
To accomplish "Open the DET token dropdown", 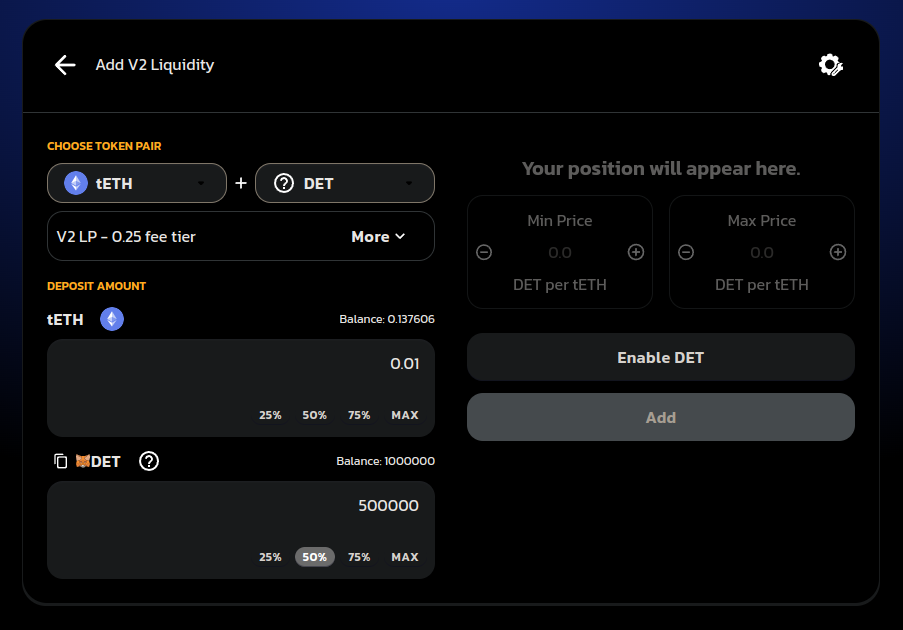I will click(x=345, y=183).
